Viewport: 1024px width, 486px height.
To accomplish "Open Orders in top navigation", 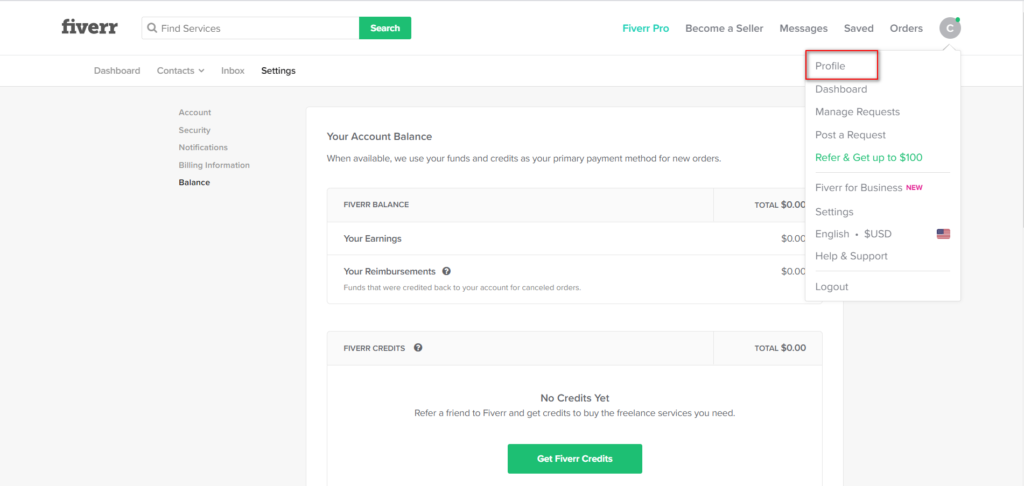I will pos(906,28).
